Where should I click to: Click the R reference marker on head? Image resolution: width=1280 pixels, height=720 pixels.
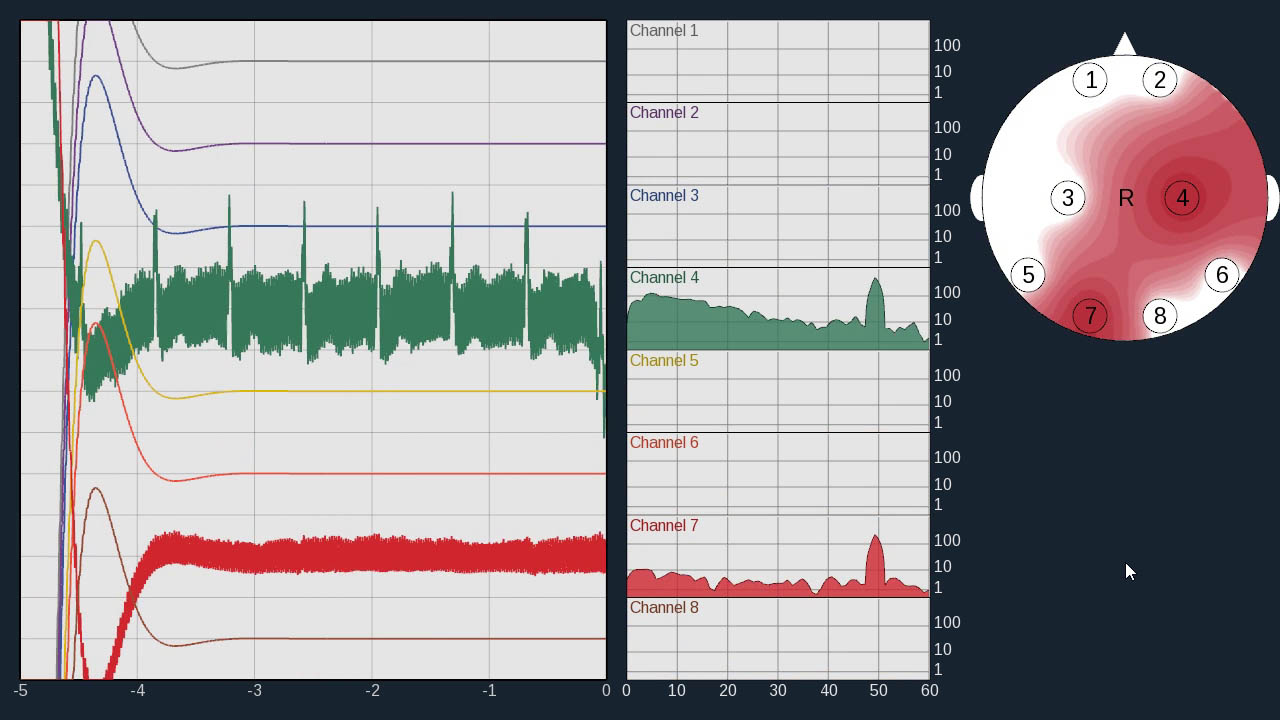click(x=1126, y=199)
